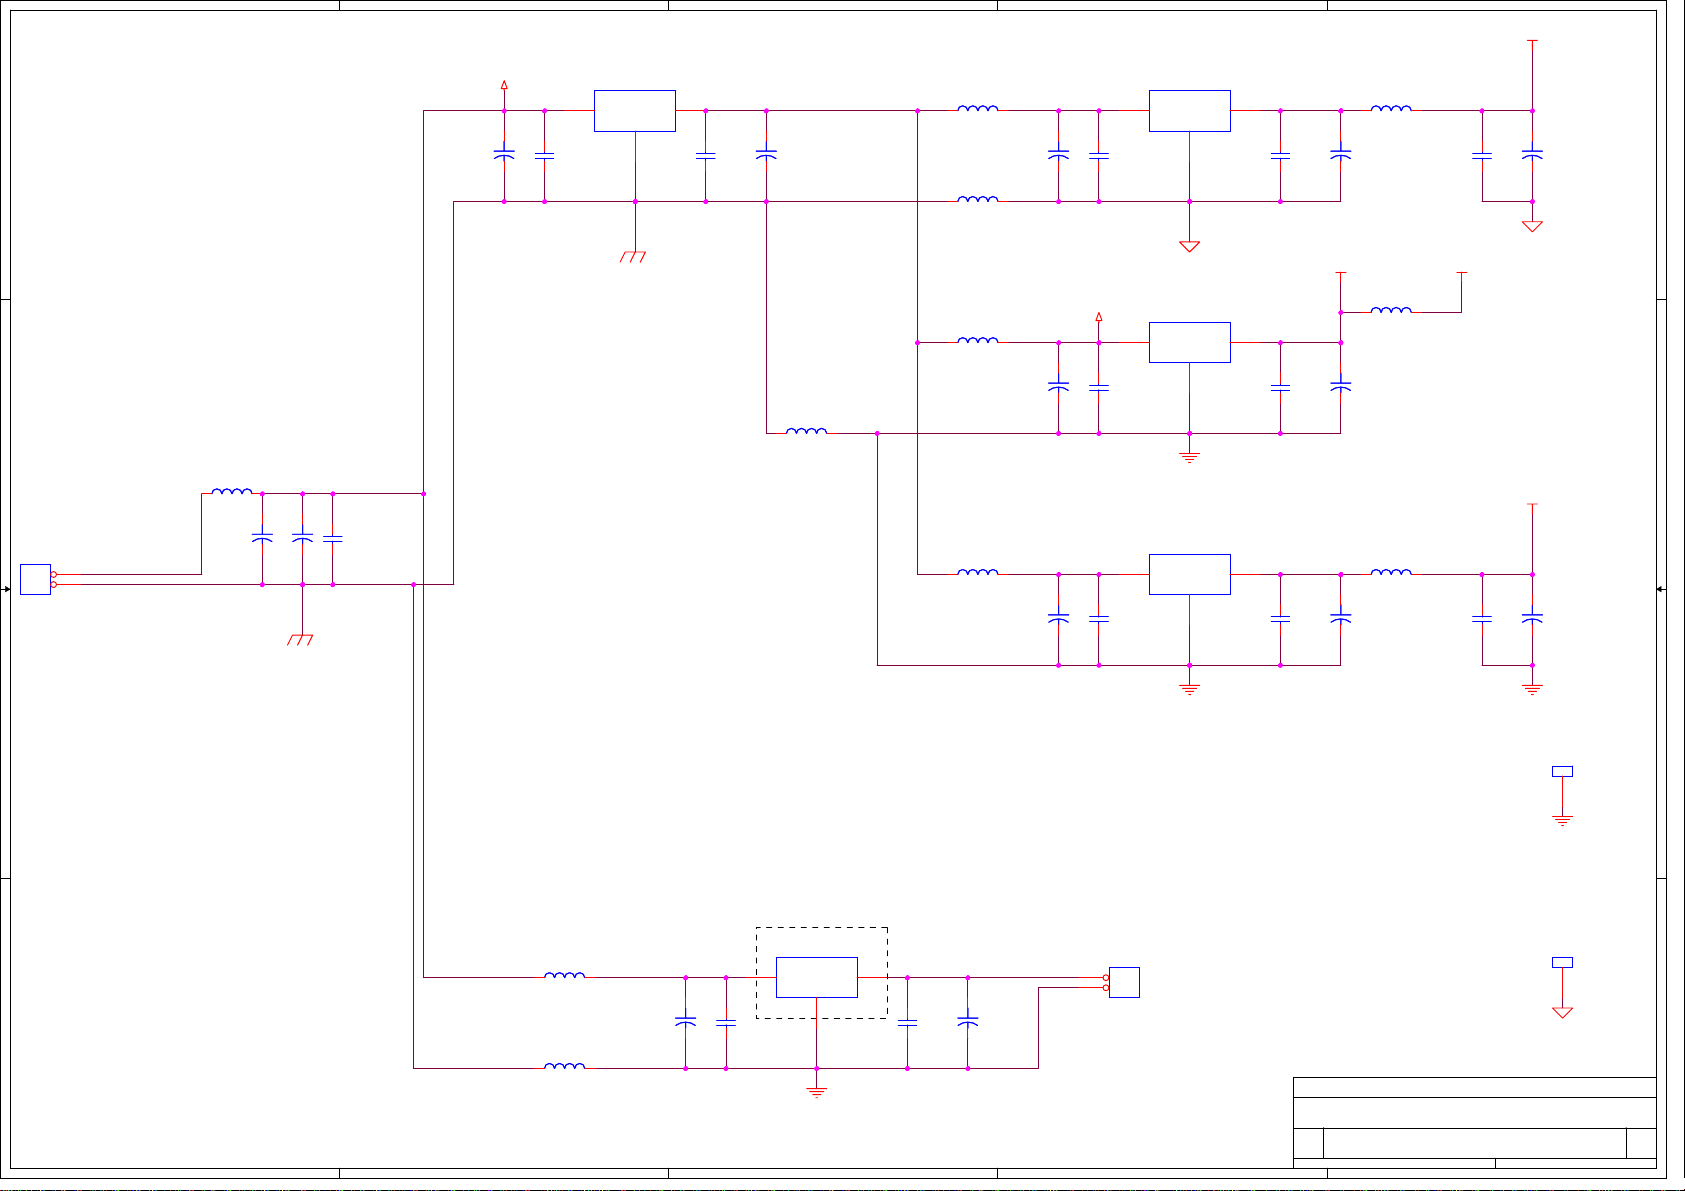Select the inductor on the ground return toward the middle regulator

tap(807, 430)
